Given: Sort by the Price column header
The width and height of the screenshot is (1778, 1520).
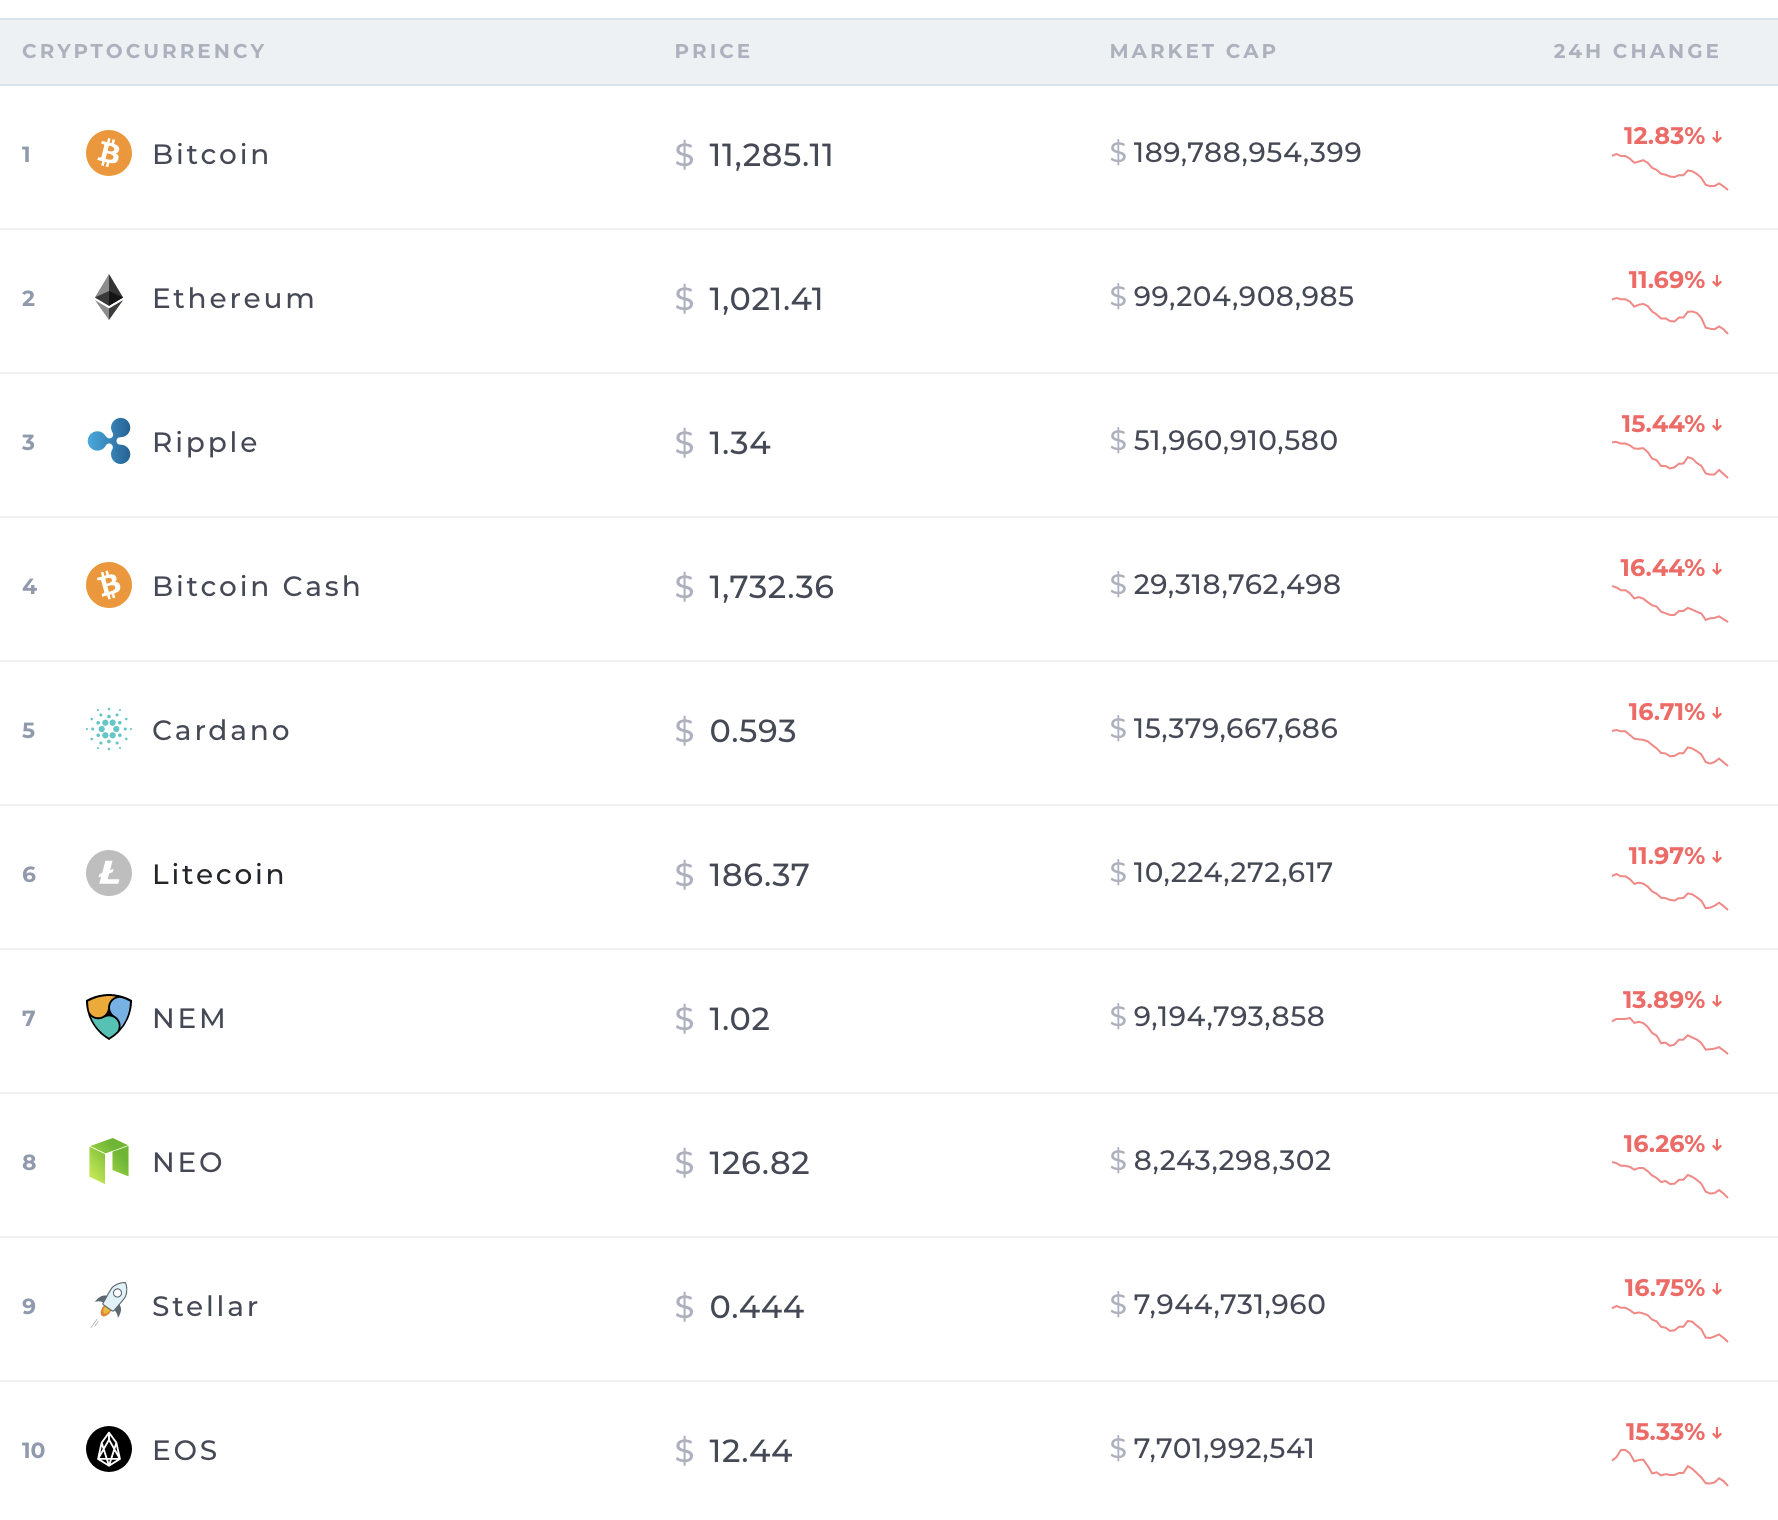Looking at the screenshot, I should (x=713, y=51).
